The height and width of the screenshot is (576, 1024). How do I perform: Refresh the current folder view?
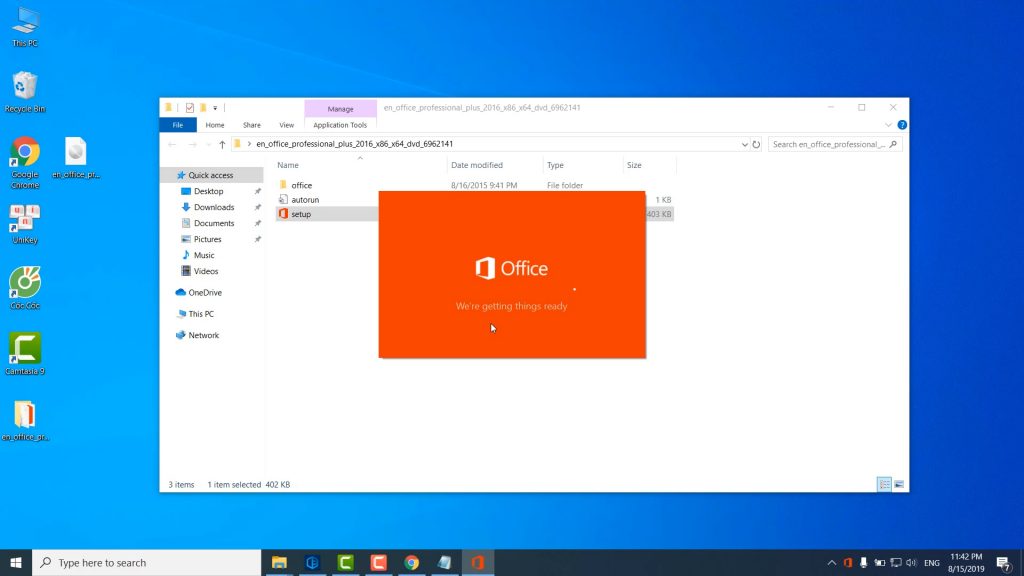pos(756,144)
